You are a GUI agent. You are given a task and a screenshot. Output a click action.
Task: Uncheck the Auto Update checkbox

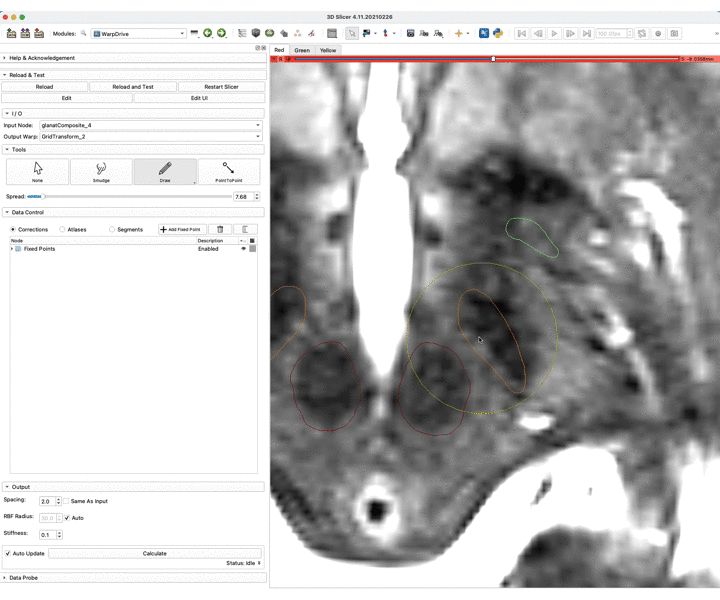point(8,553)
